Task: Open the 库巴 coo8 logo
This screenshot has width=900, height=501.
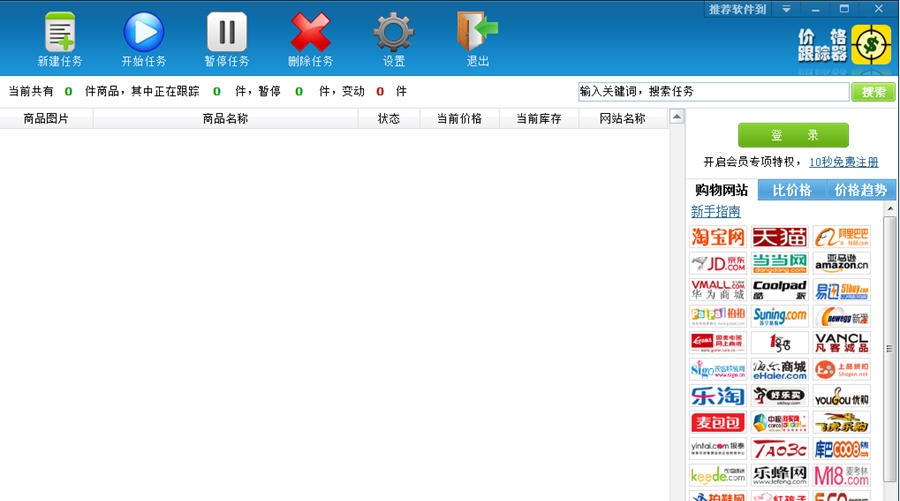Action: click(841, 449)
